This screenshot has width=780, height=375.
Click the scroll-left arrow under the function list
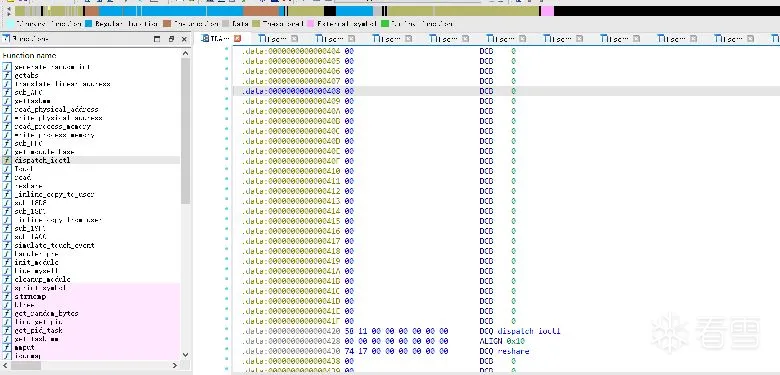[x=4, y=366]
